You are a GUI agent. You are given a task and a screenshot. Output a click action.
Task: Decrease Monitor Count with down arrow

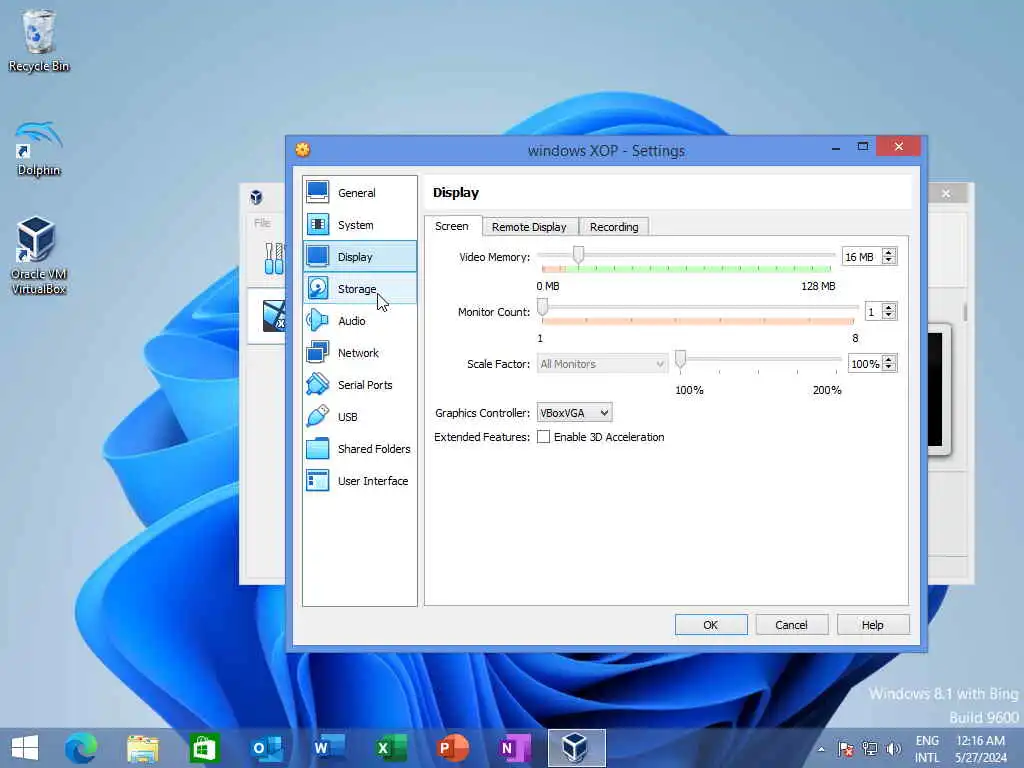pos(888,315)
